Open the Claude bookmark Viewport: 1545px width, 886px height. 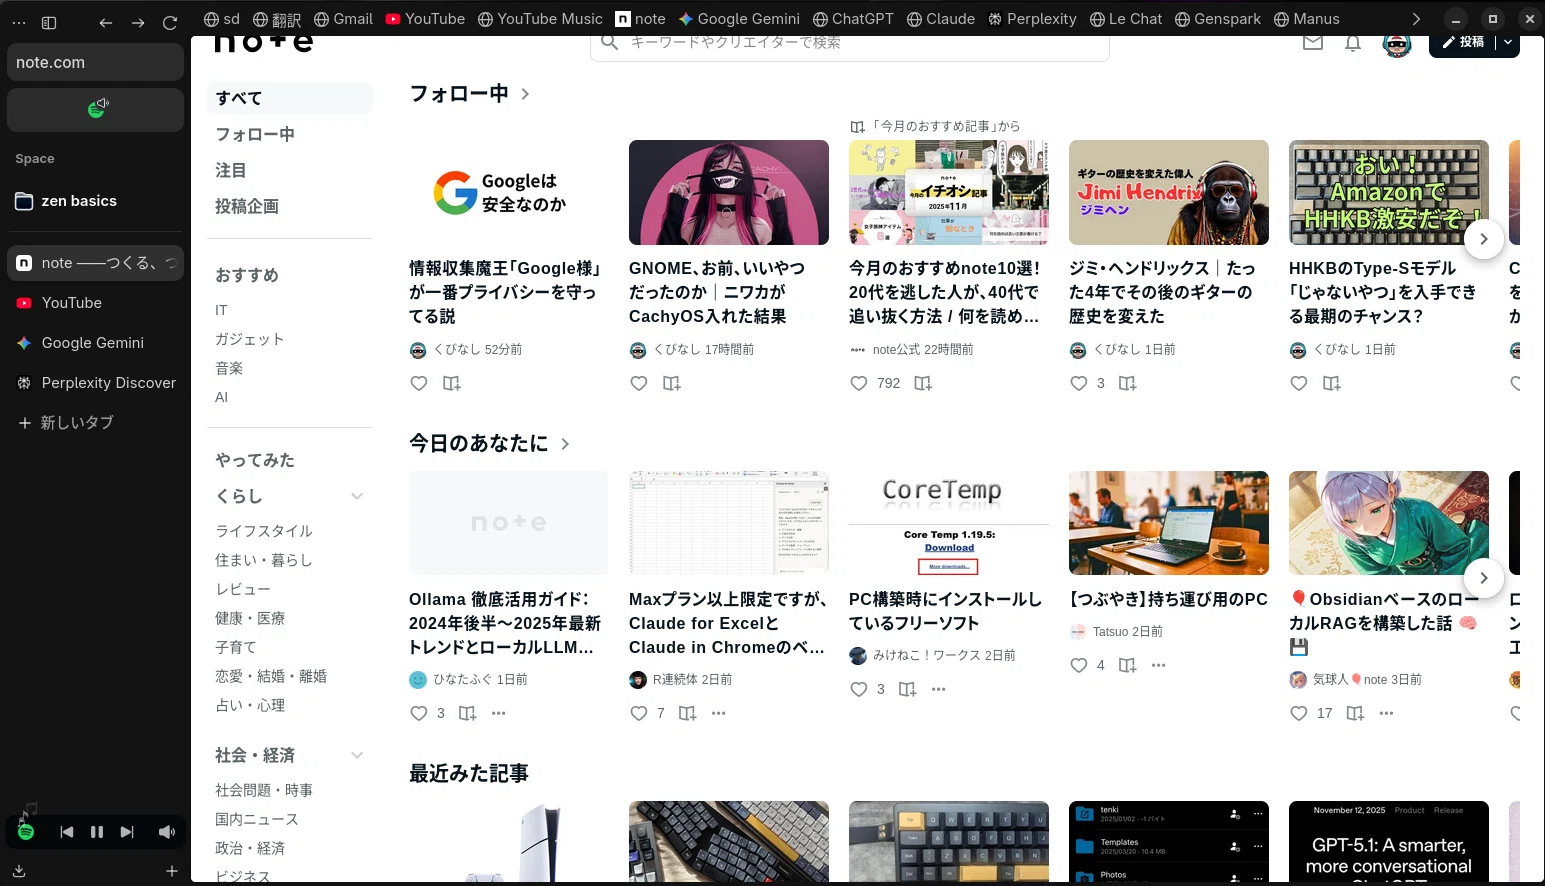tap(940, 19)
